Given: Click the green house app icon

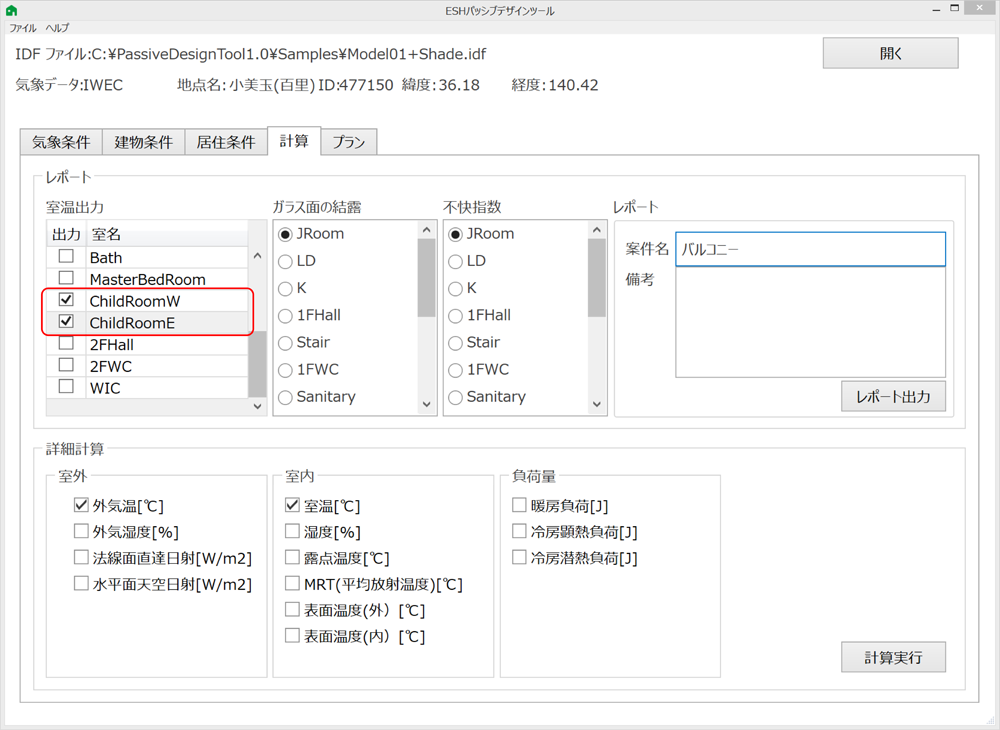Looking at the screenshot, I should coord(11,10).
